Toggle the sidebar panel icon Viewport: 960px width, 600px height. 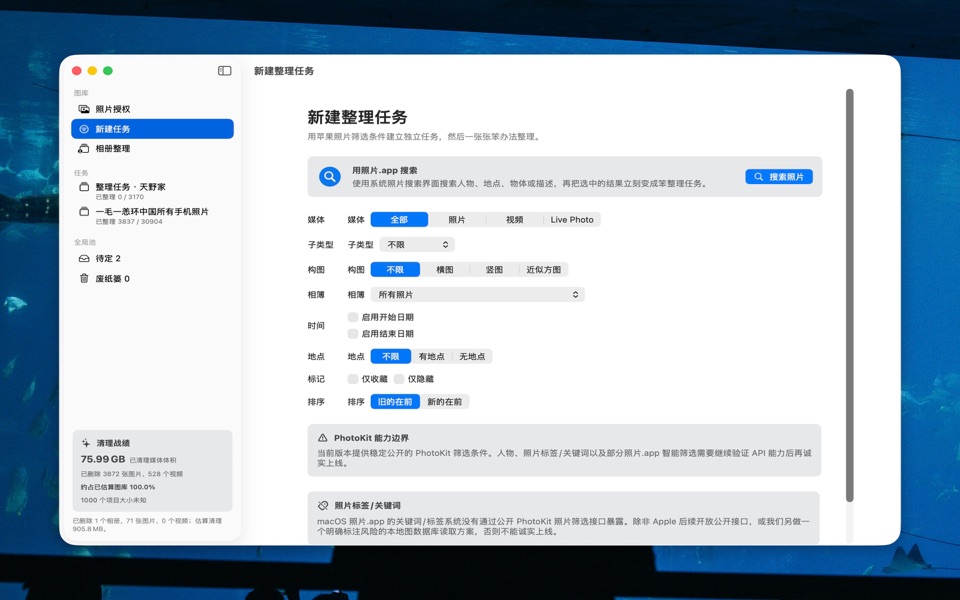tap(225, 71)
